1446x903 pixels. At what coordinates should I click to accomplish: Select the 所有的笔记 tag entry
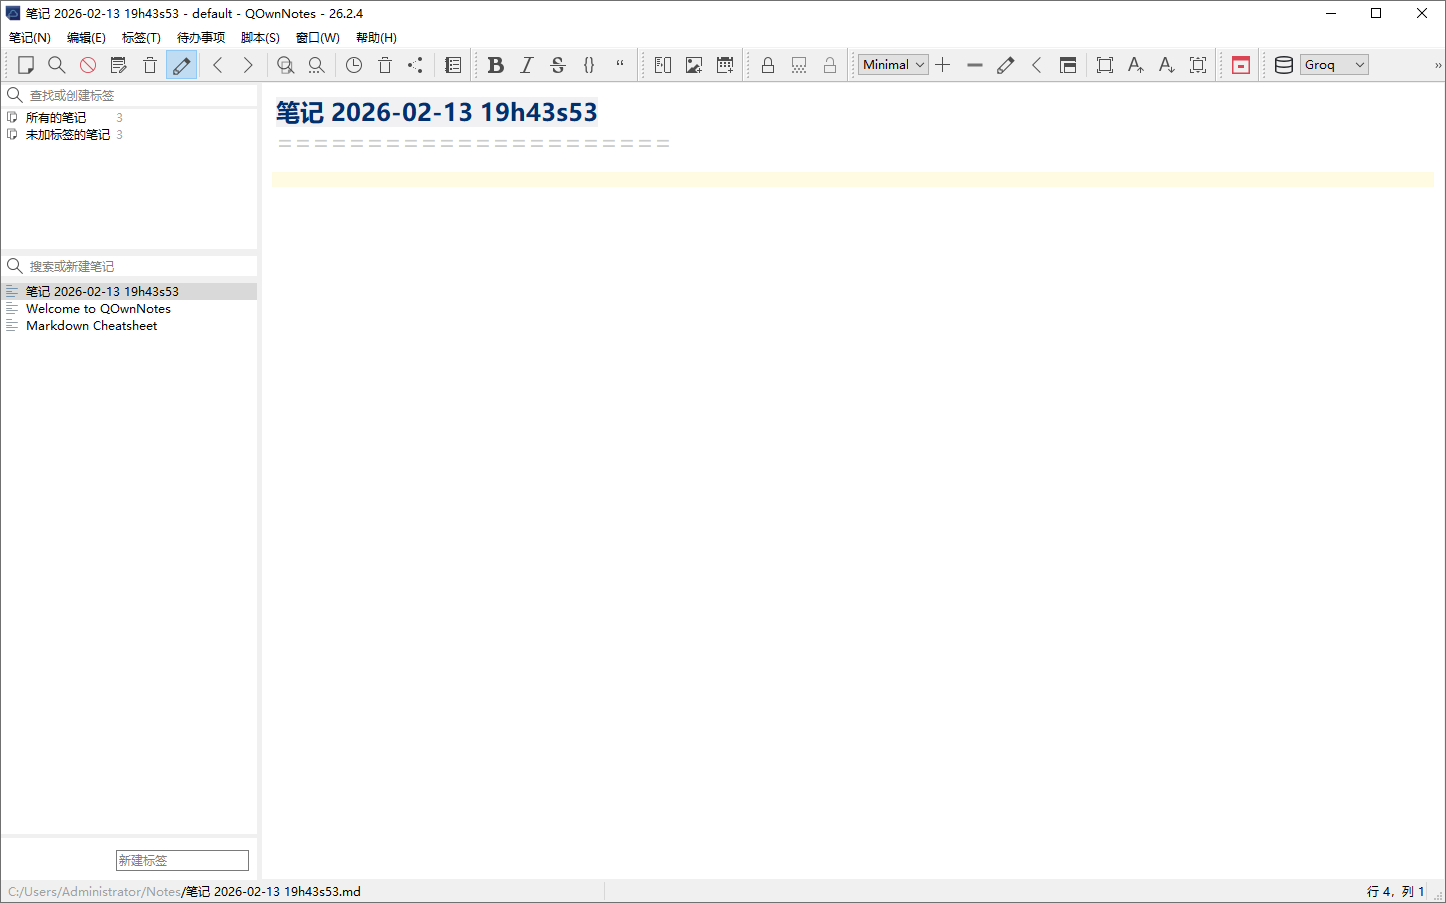click(x=56, y=118)
